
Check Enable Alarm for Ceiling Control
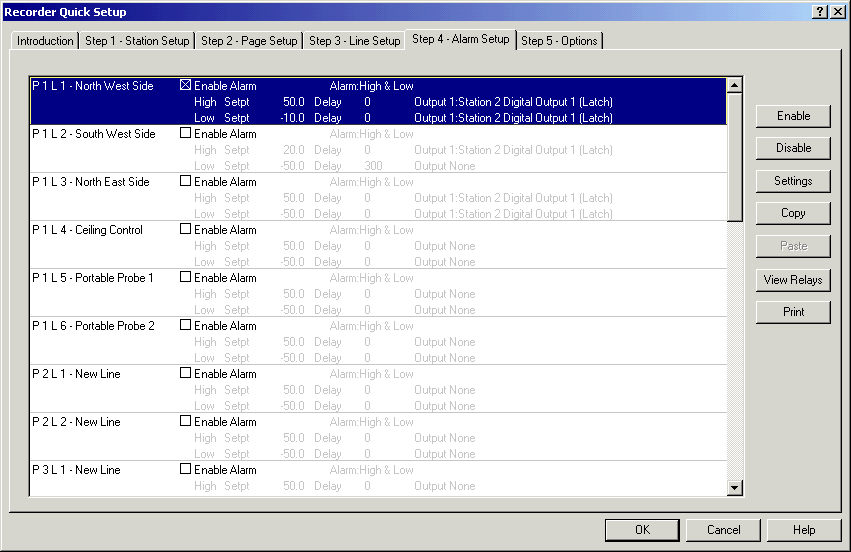(186, 229)
